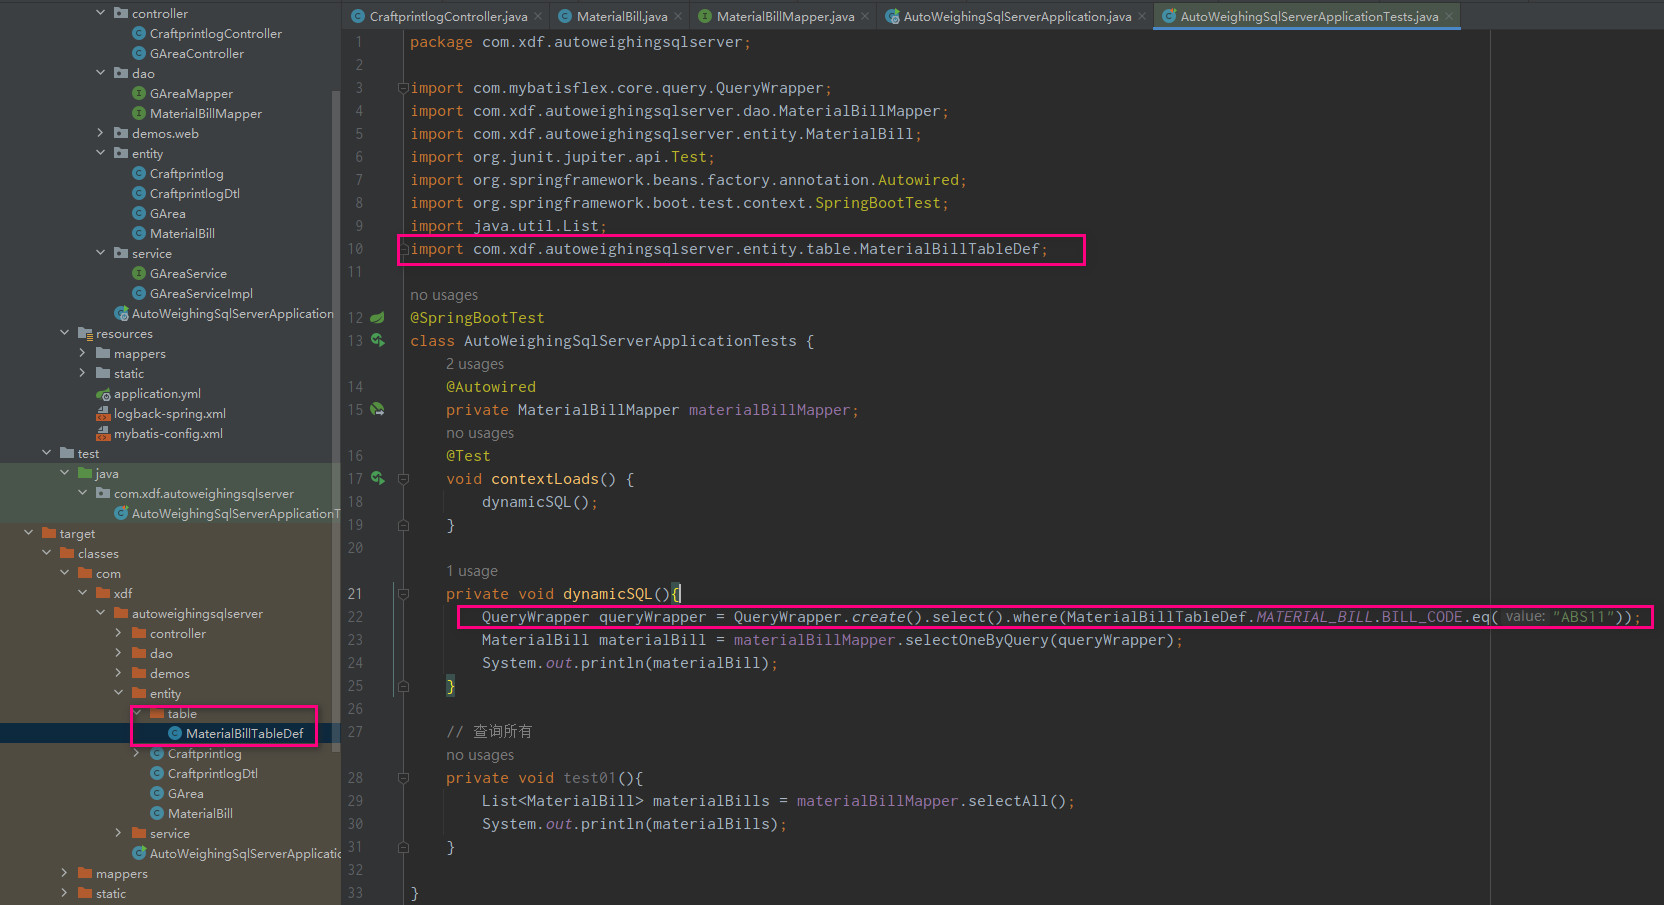The width and height of the screenshot is (1664, 905).
Task: Collapse the service package under source
Action: 100,253
